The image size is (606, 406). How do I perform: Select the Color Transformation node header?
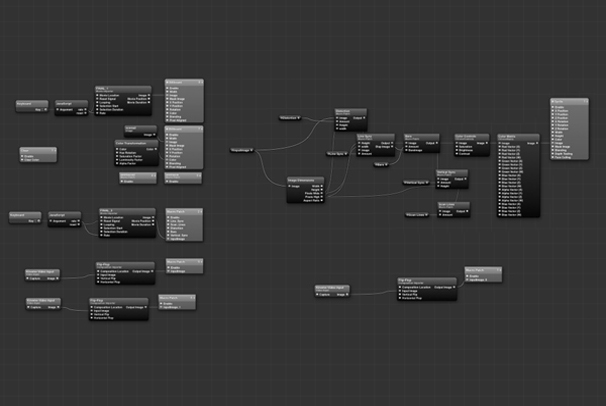coord(137,142)
